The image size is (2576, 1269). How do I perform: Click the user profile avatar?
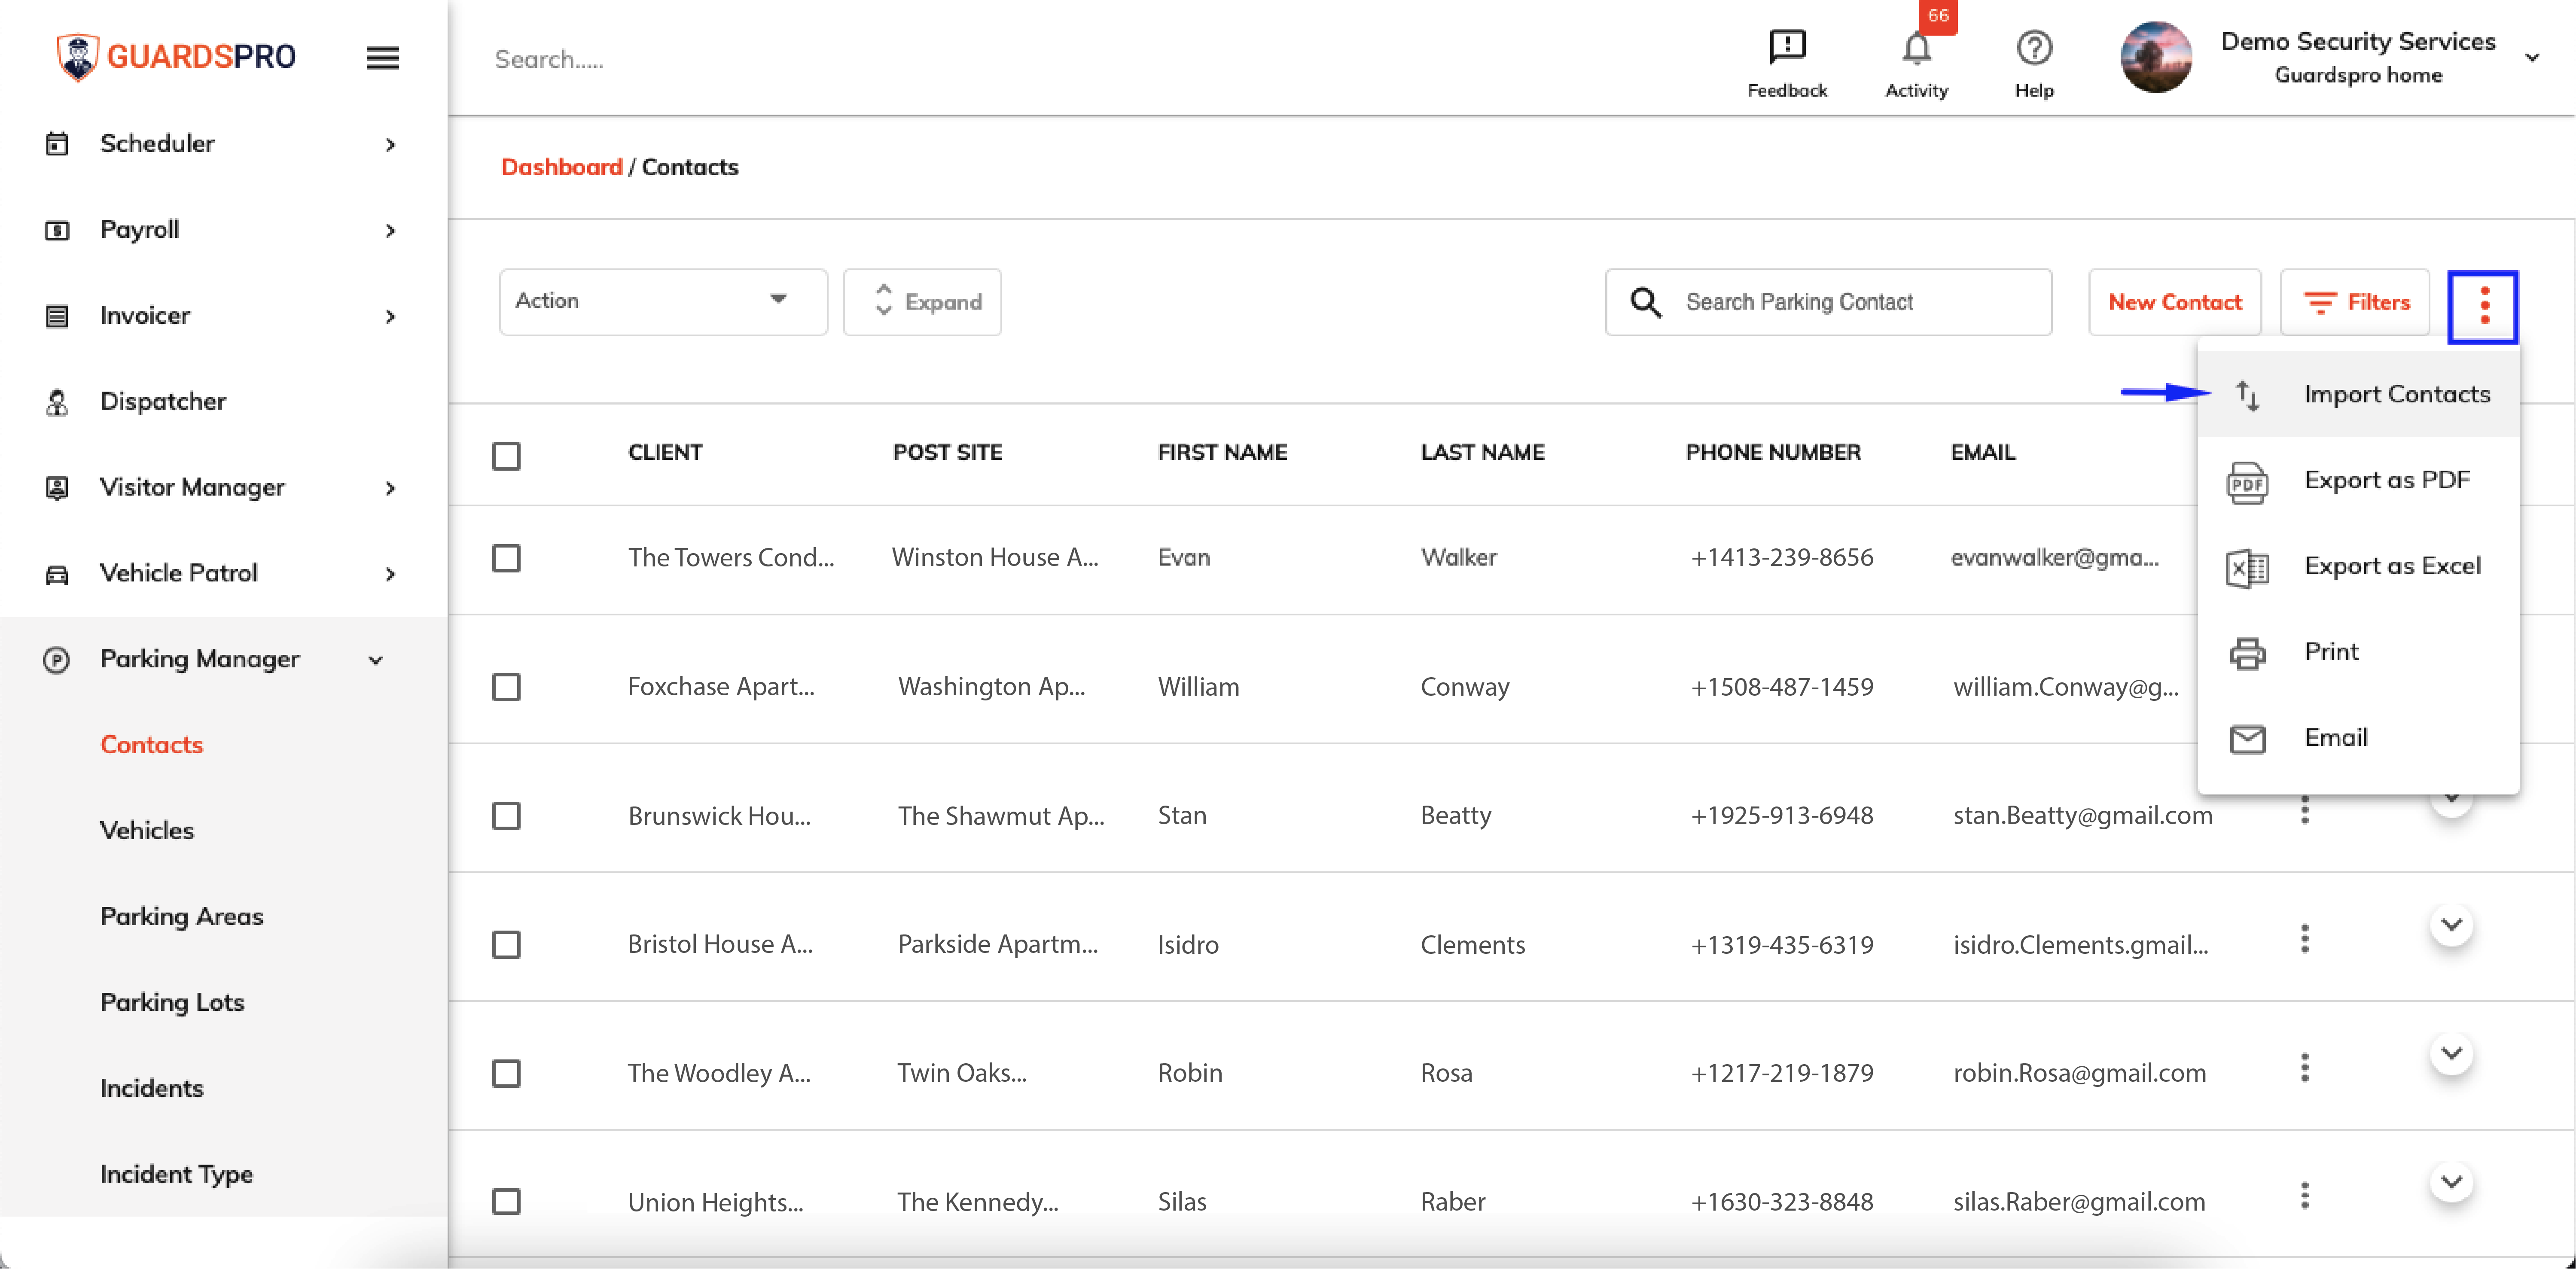pyautogui.click(x=2156, y=57)
